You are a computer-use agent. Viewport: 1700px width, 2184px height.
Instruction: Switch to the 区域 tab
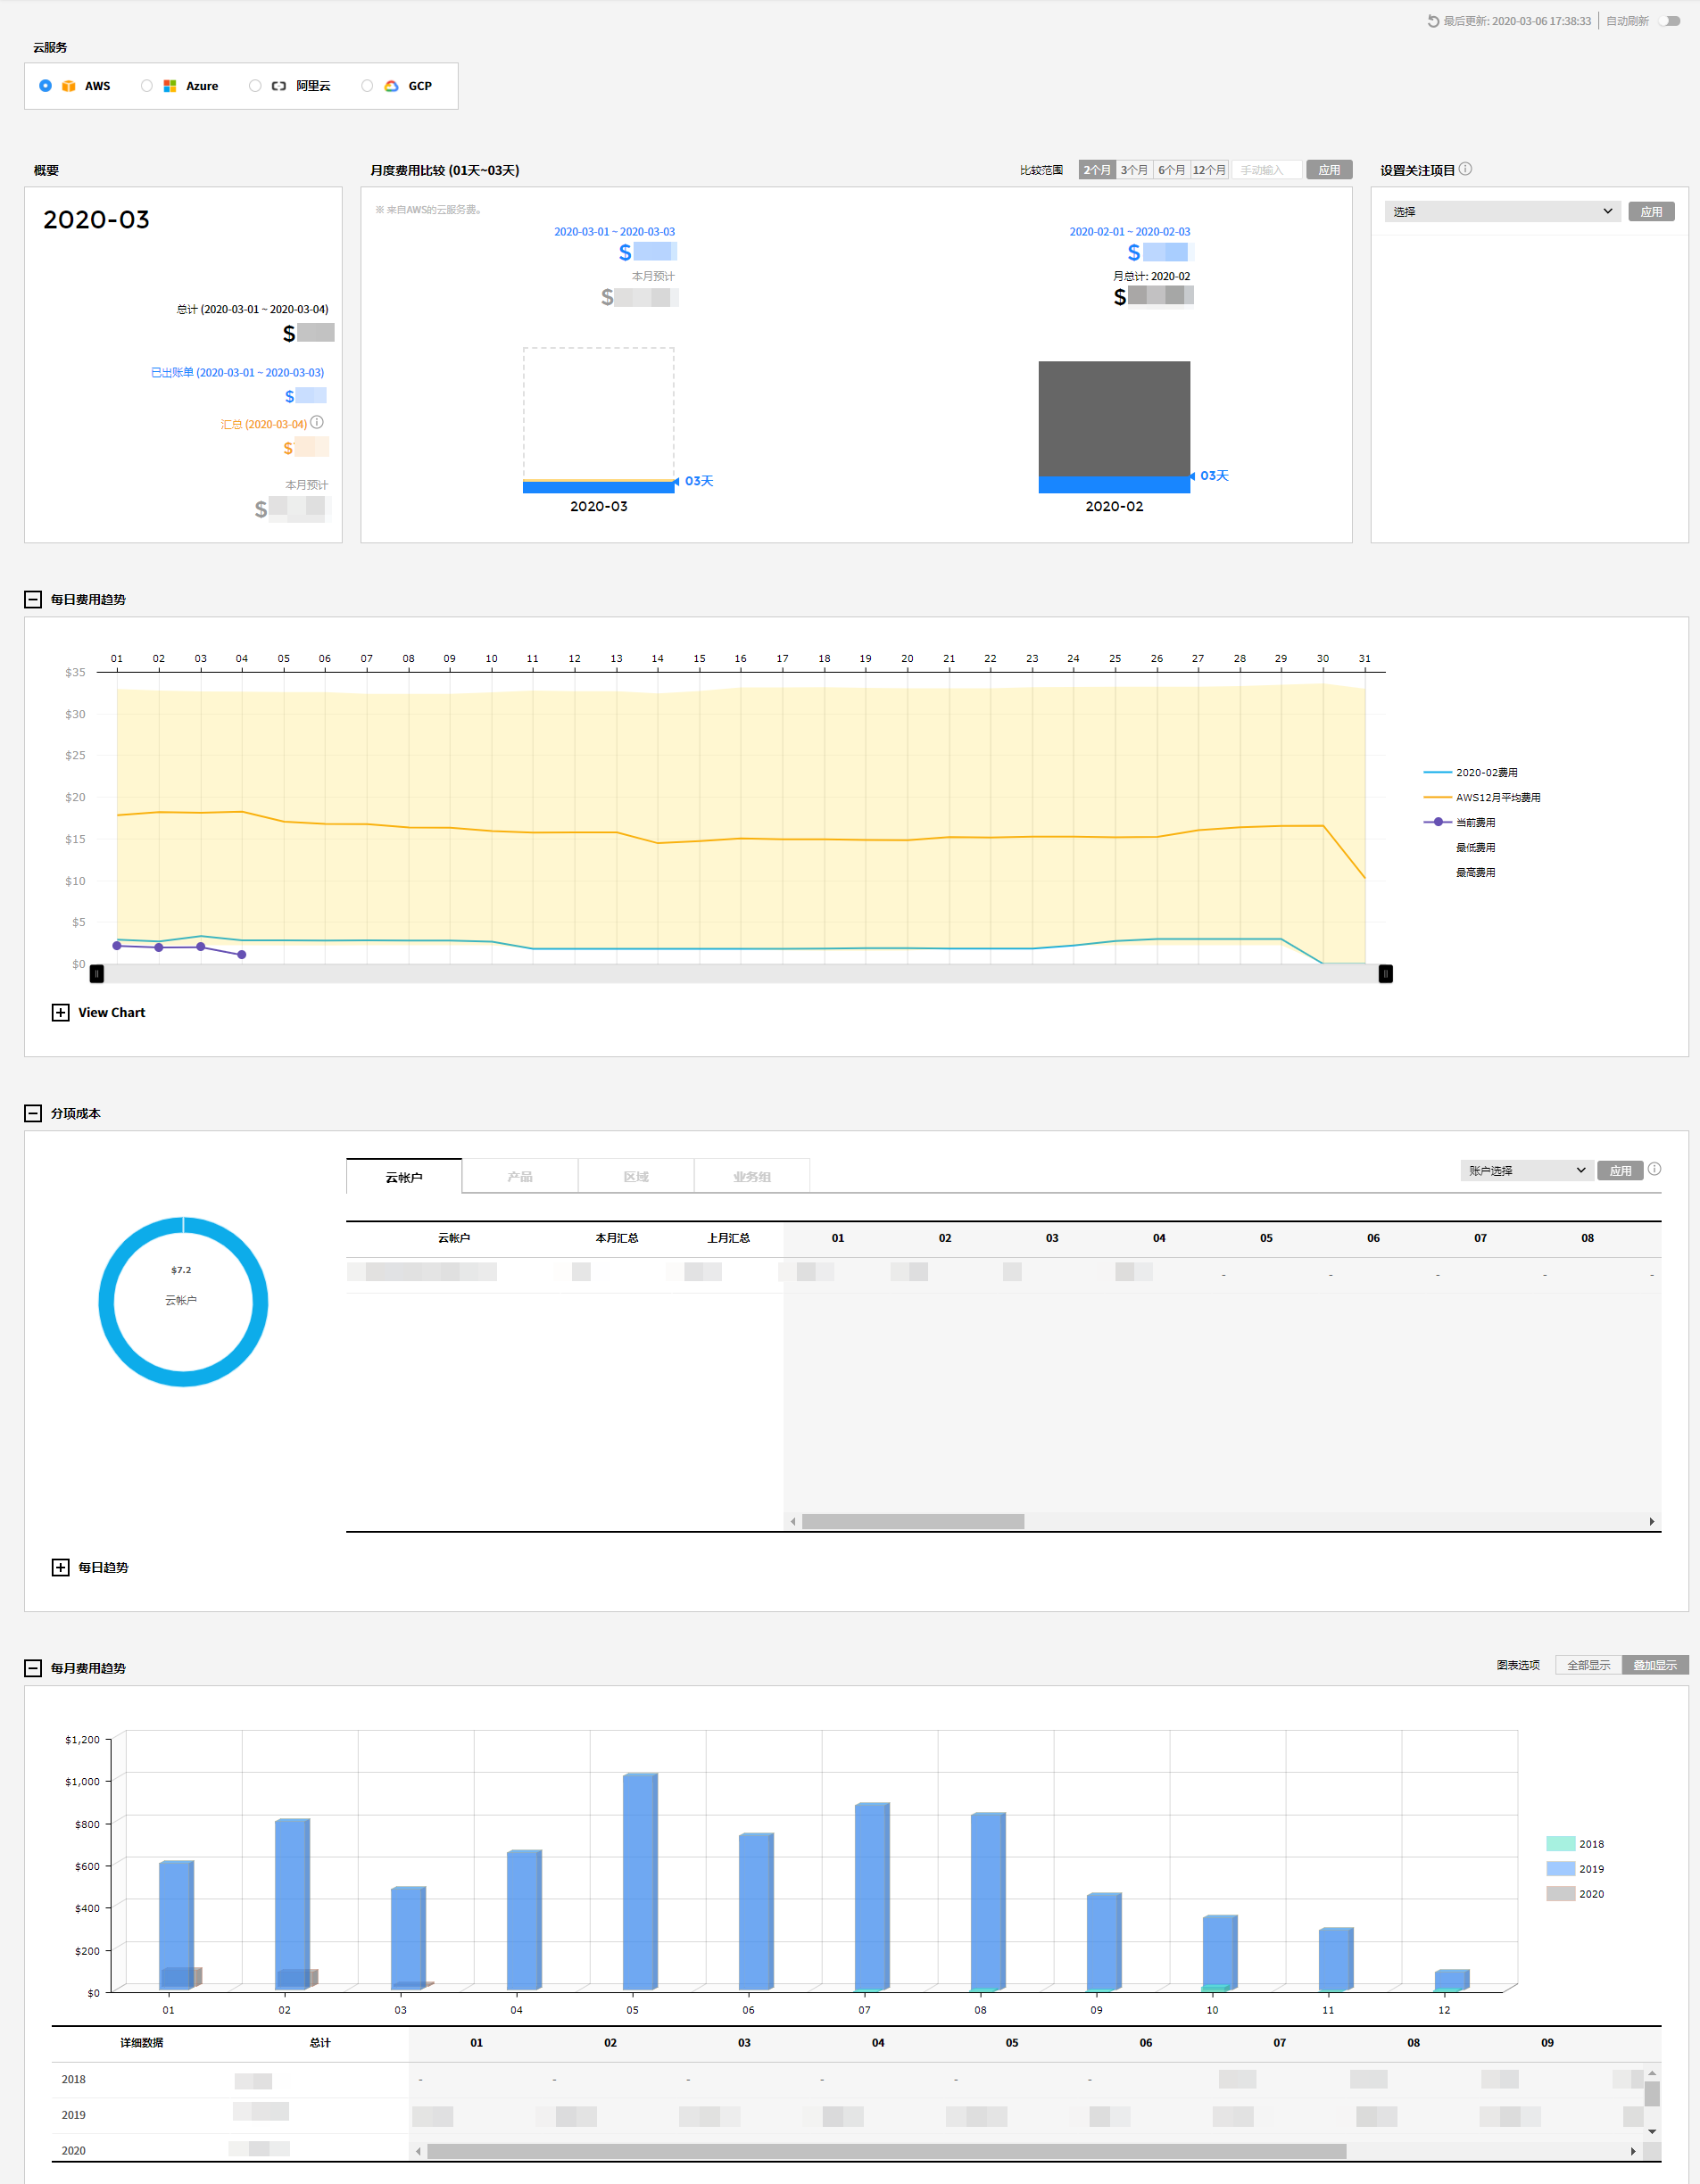click(636, 1177)
